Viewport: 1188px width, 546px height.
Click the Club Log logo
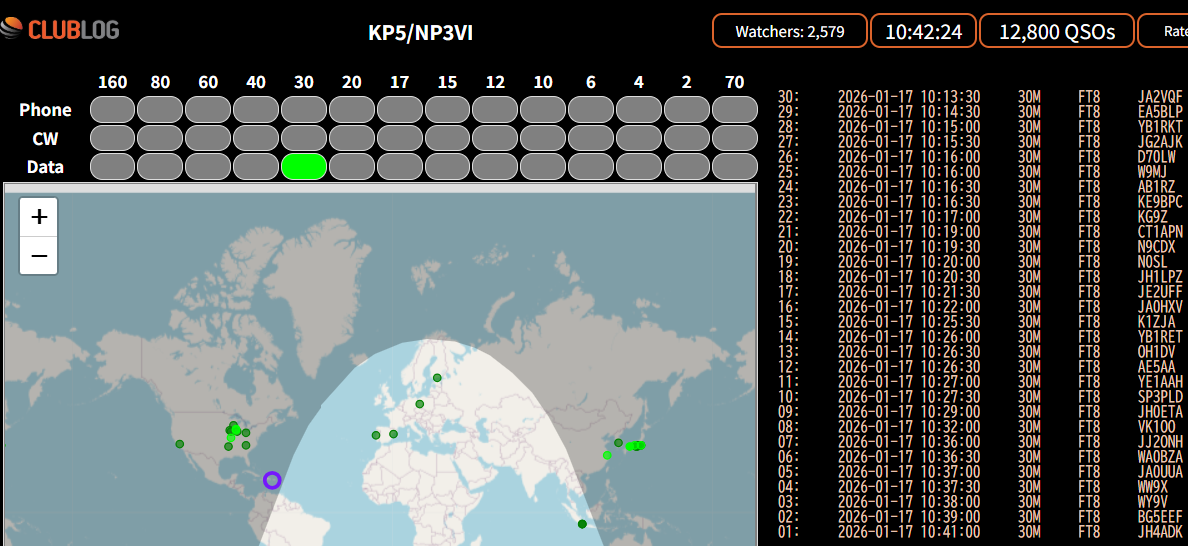60,30
